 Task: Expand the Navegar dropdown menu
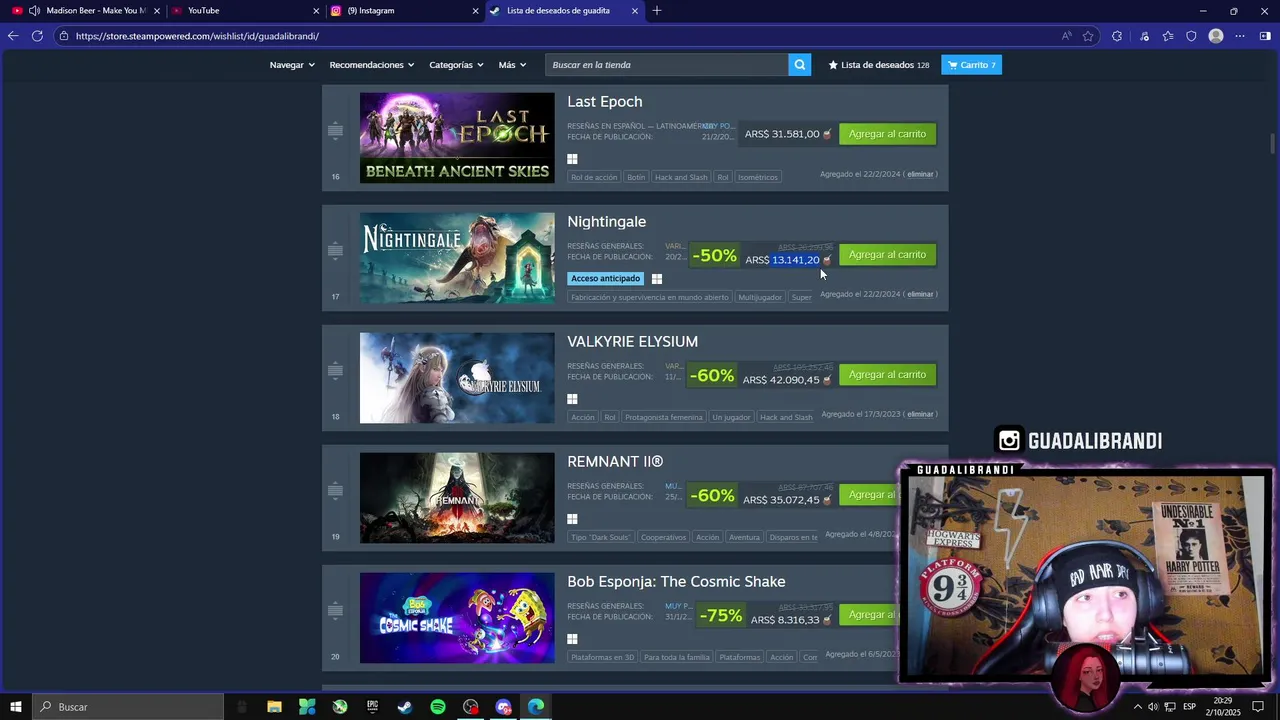click(x=292, y=65)
